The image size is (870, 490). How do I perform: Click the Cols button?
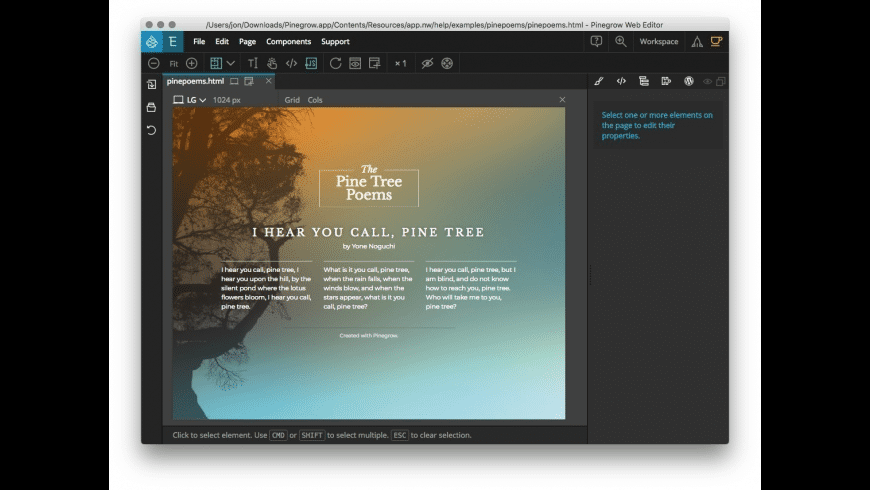tap(315, 100)
